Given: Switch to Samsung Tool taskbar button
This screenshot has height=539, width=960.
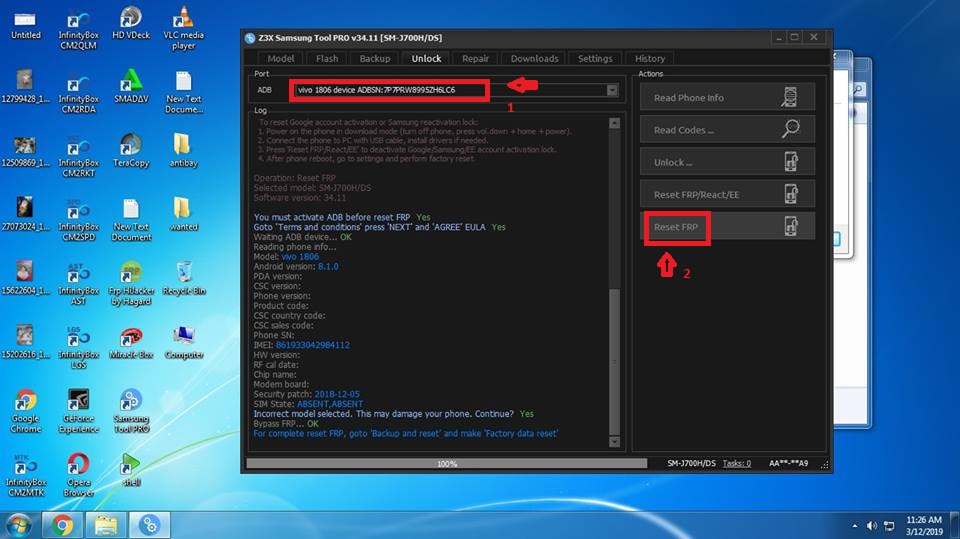Looking at the screenshot, I should pyautogui.click(x=149, y=525).
